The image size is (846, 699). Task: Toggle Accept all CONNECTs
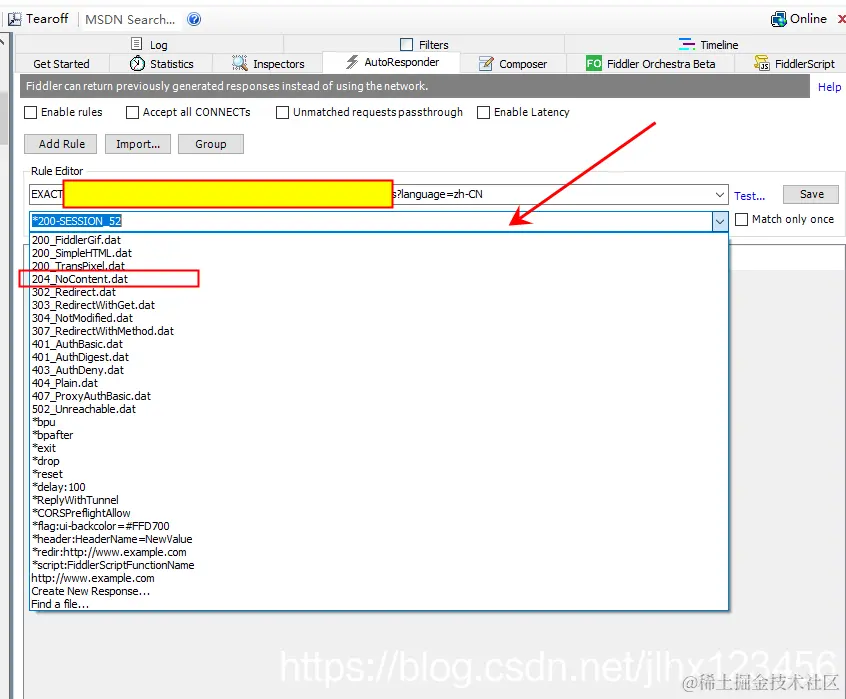[x=132, y=112]
